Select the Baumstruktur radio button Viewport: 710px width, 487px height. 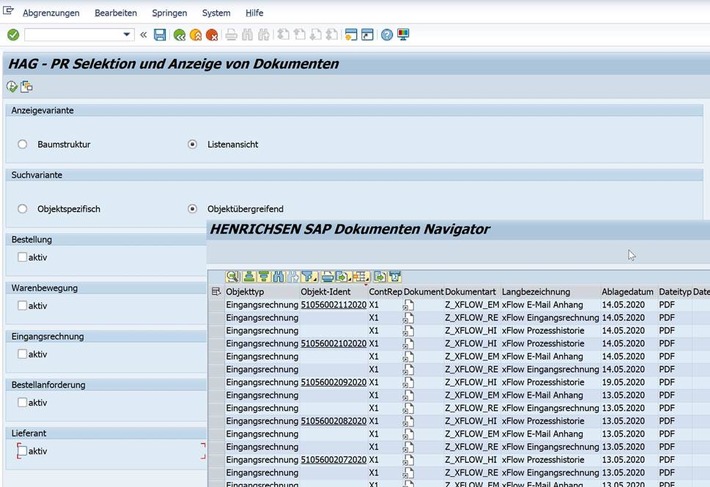[22, 144]
